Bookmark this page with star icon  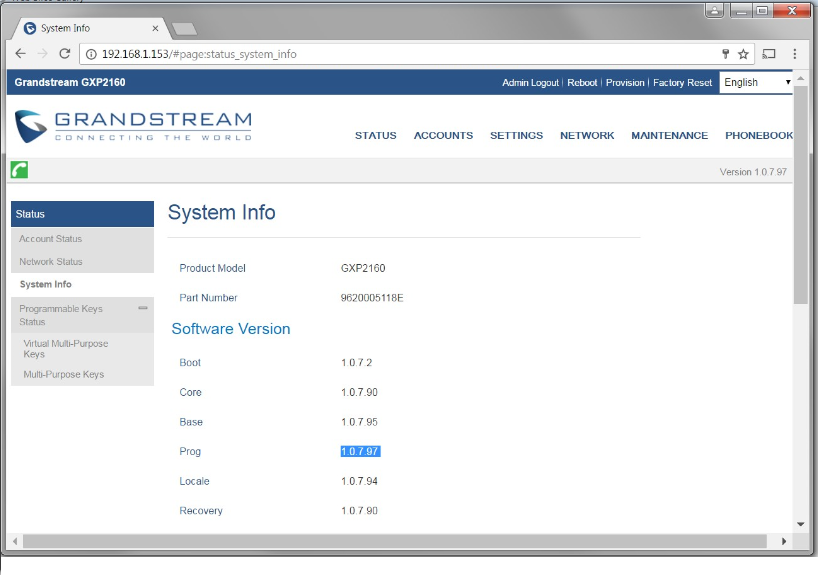point(743,54)
